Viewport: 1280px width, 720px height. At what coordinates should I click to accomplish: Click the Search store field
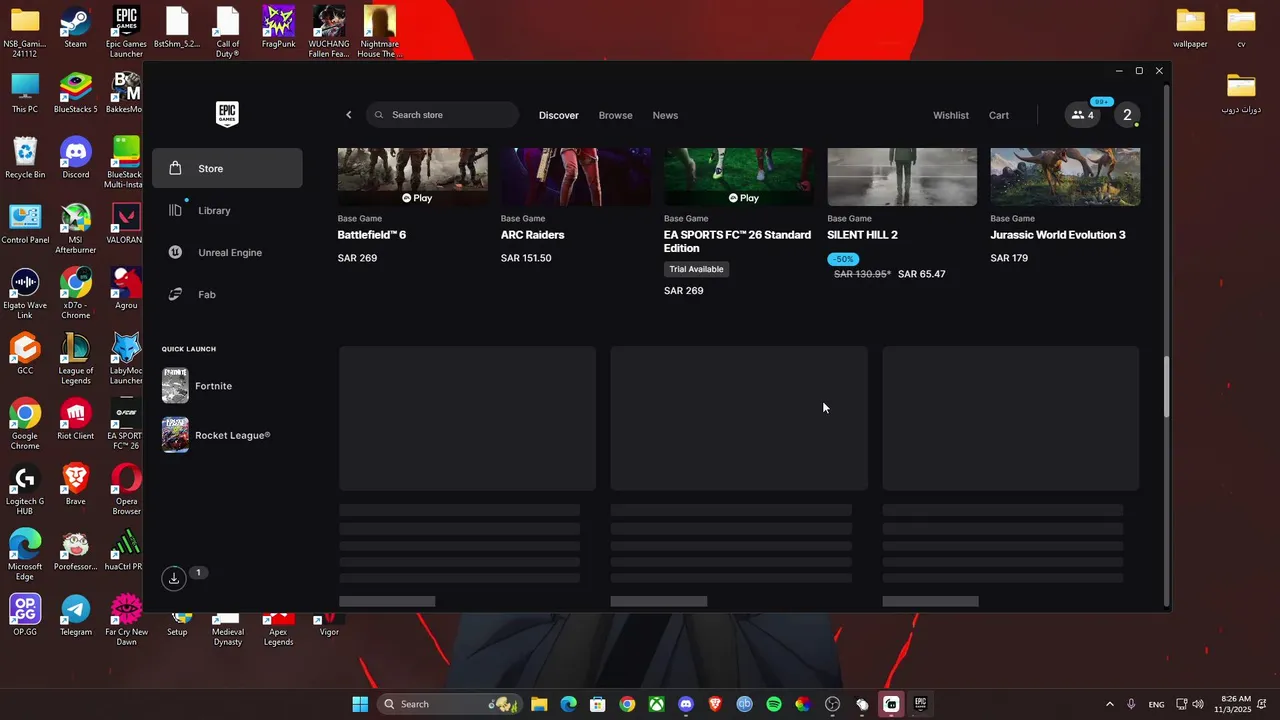pyautogui.click(x=442, y=115)
